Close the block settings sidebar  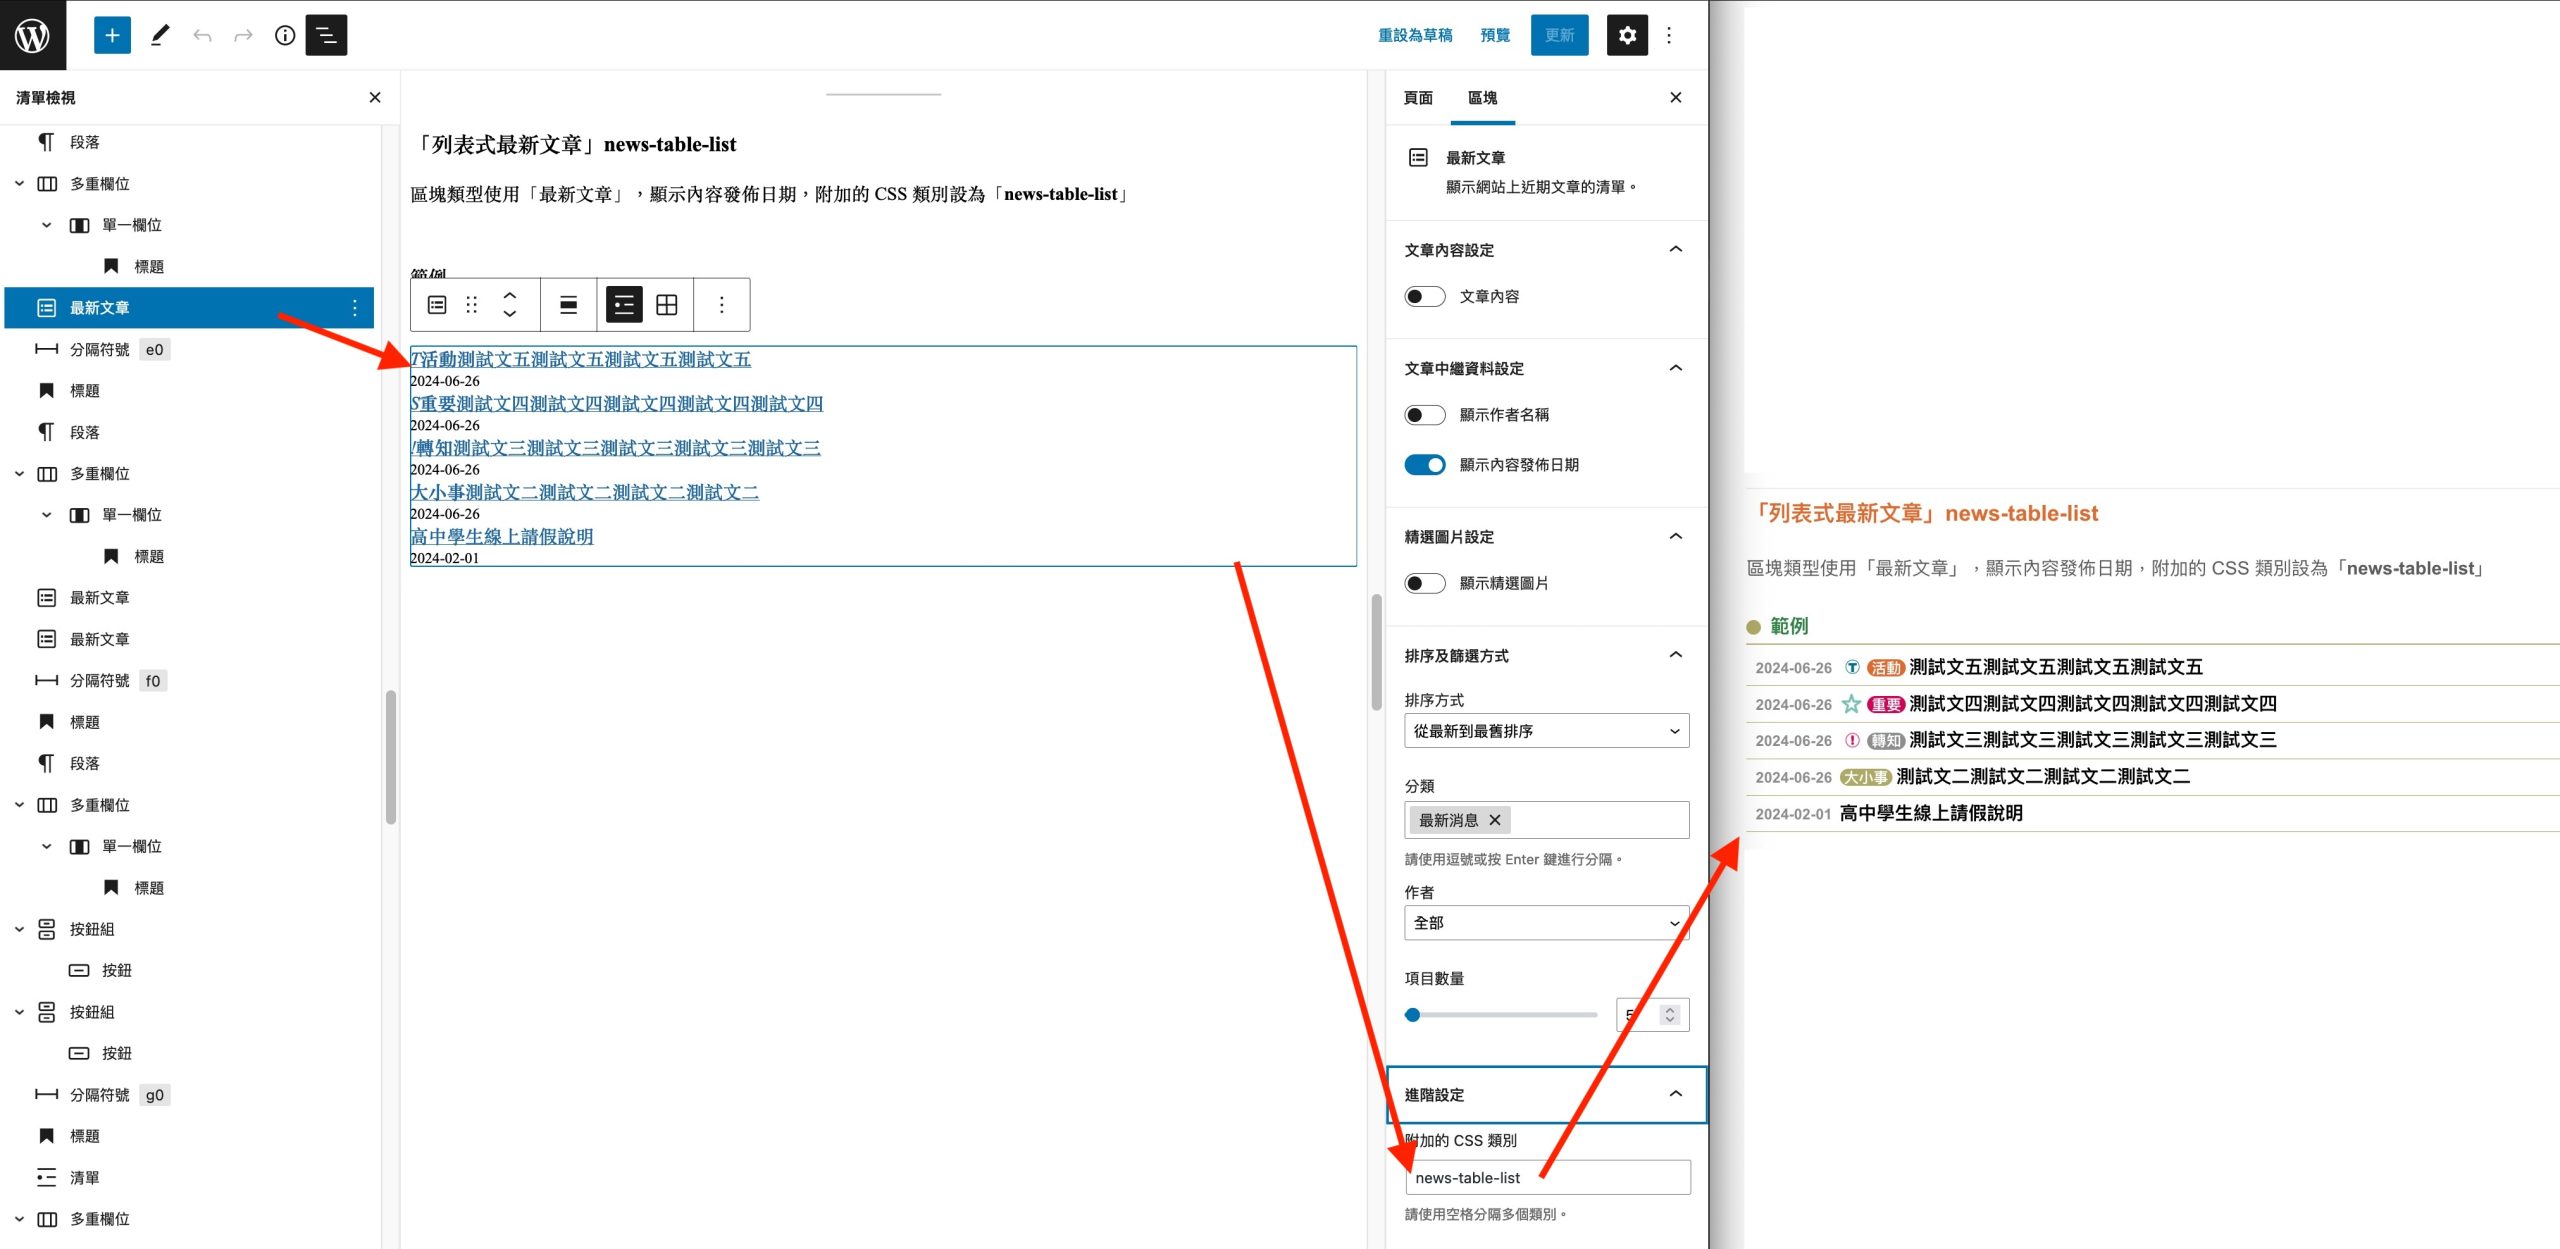(1676, 97)
